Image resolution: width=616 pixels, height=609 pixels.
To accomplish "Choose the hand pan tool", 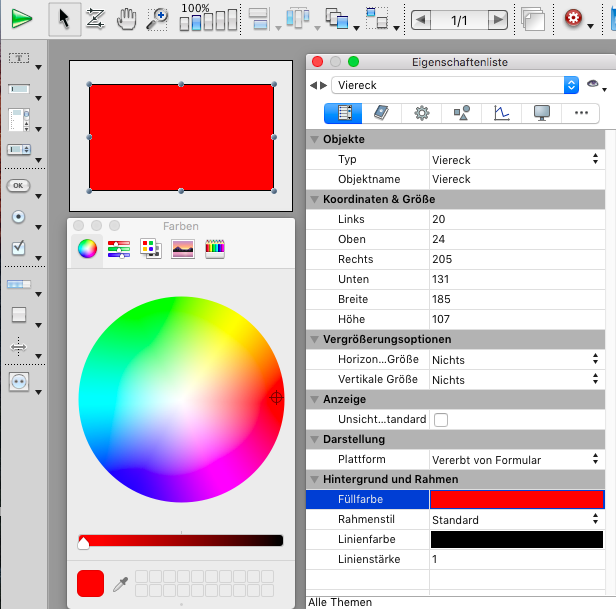I will point(126,18).
